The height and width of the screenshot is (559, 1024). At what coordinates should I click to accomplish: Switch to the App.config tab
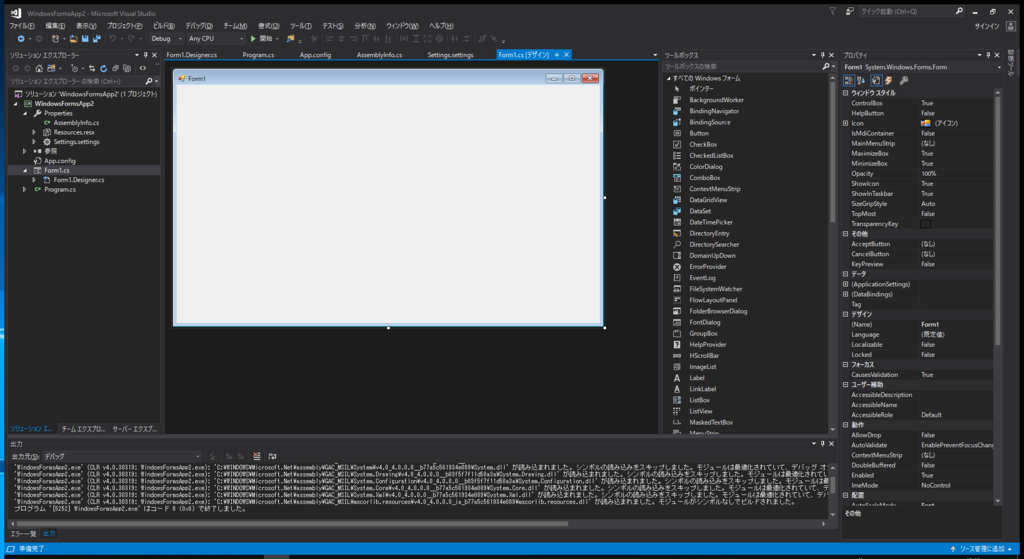pos(315,55)
